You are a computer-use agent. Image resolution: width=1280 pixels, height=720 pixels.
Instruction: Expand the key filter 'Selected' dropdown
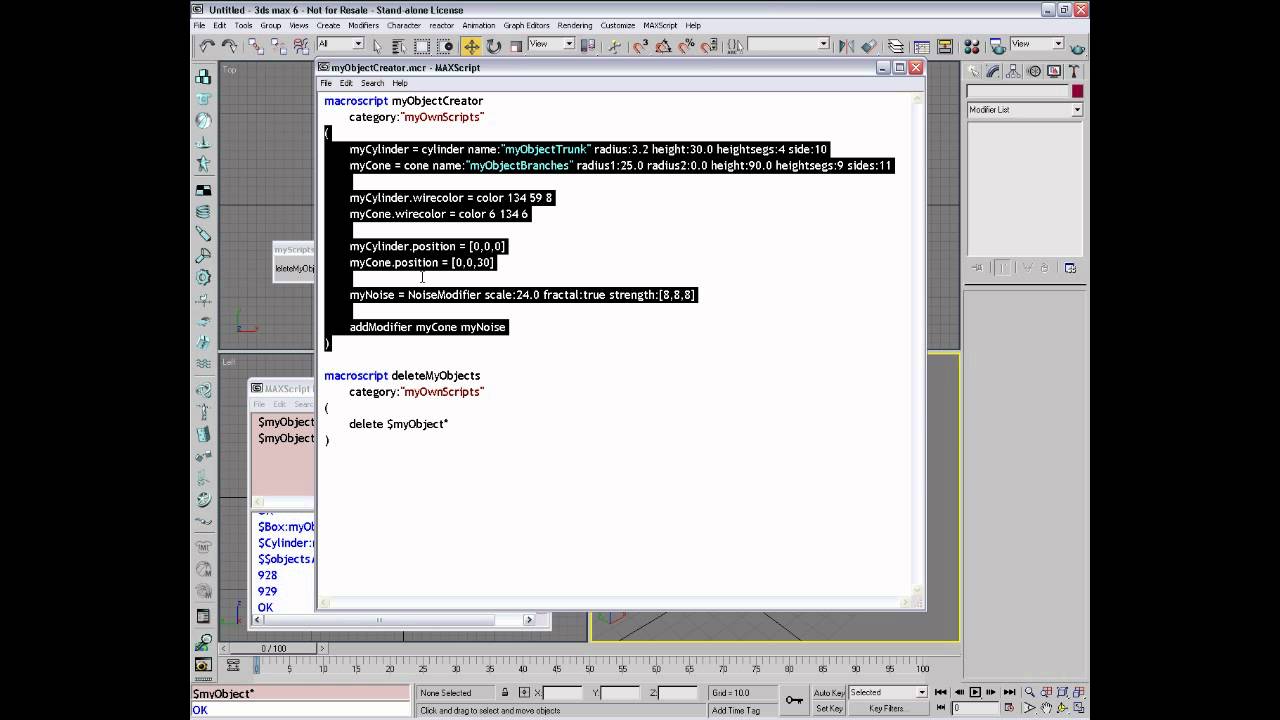coord(889,692)
